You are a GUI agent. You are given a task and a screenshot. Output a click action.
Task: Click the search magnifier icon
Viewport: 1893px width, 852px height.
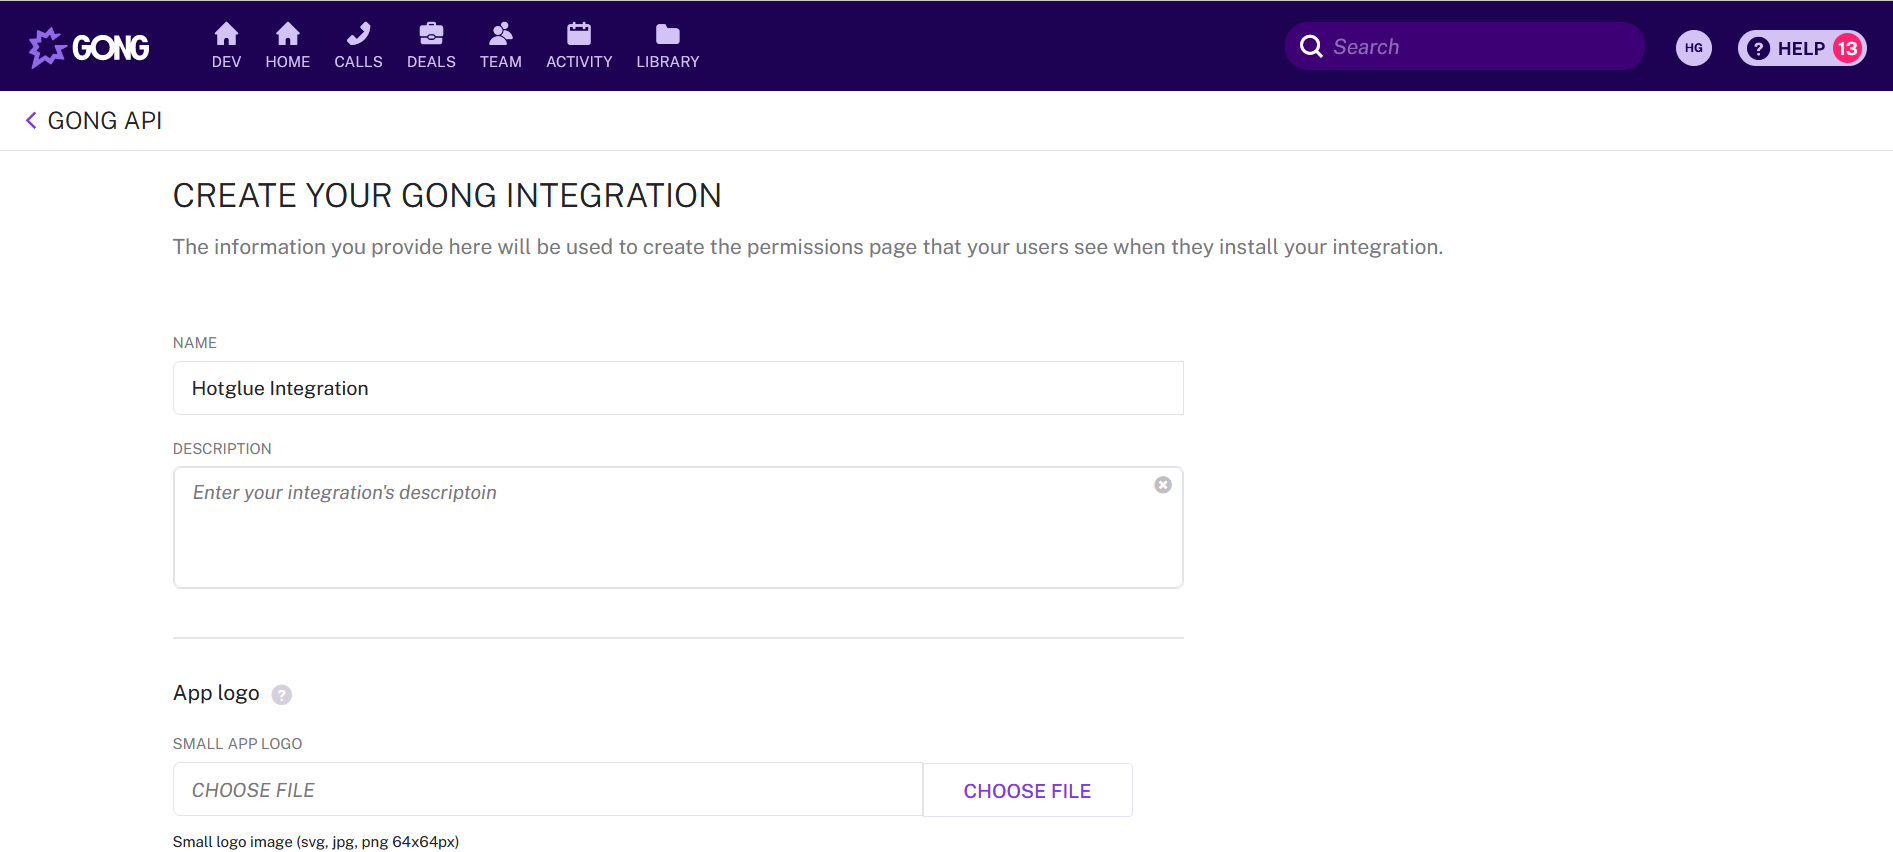click(1311, 46)
